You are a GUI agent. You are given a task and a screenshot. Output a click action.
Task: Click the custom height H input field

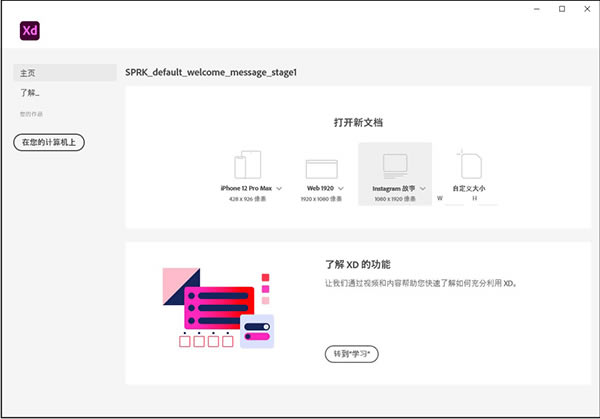488,199
